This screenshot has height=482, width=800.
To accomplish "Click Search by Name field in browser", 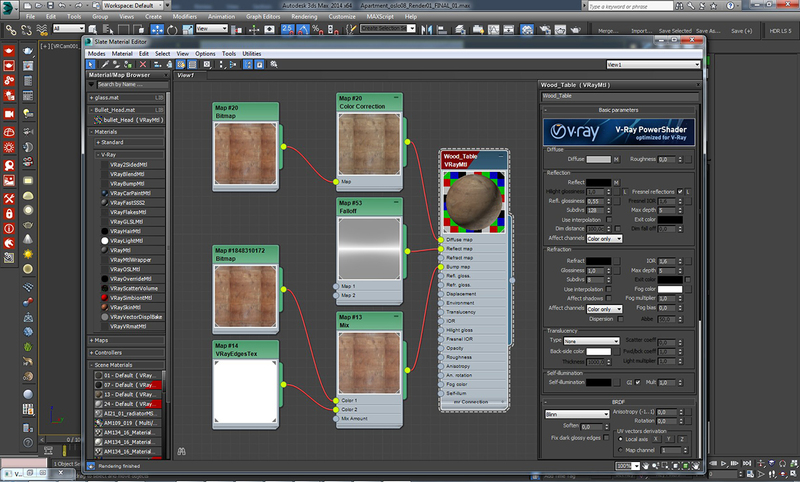I will pos(132,85).
